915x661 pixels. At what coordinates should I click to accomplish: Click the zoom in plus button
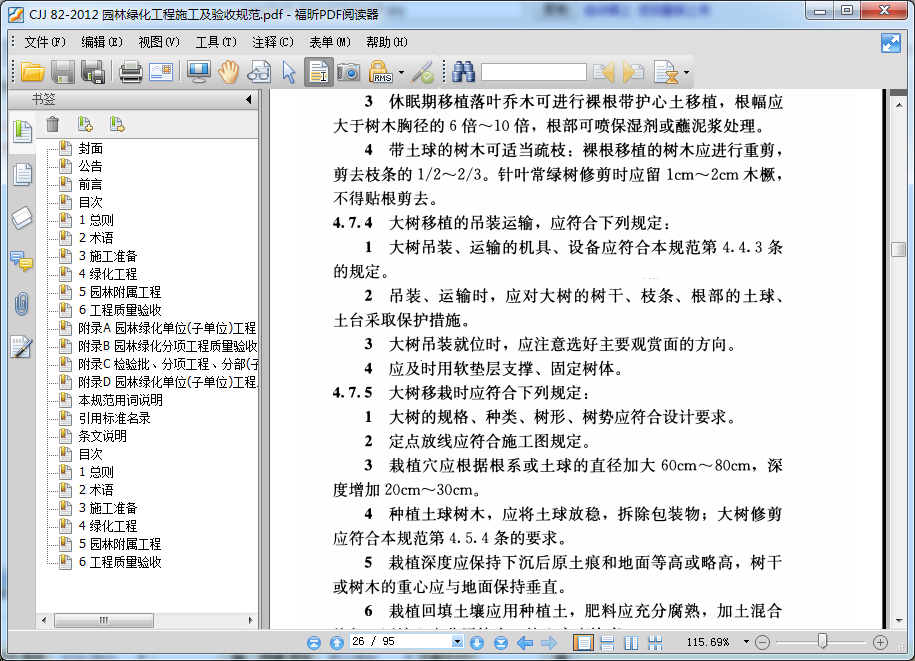coord(880,642)
